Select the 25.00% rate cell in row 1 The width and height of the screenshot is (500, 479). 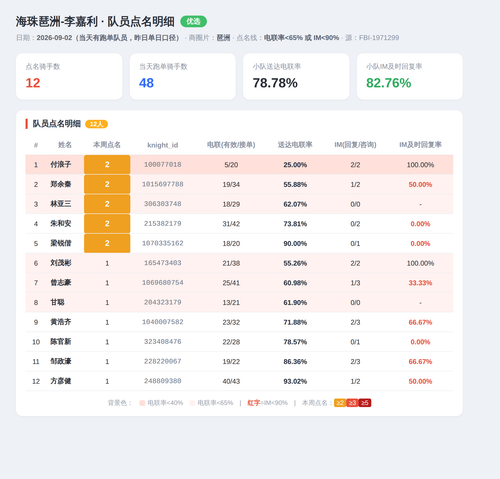point(295,165)
